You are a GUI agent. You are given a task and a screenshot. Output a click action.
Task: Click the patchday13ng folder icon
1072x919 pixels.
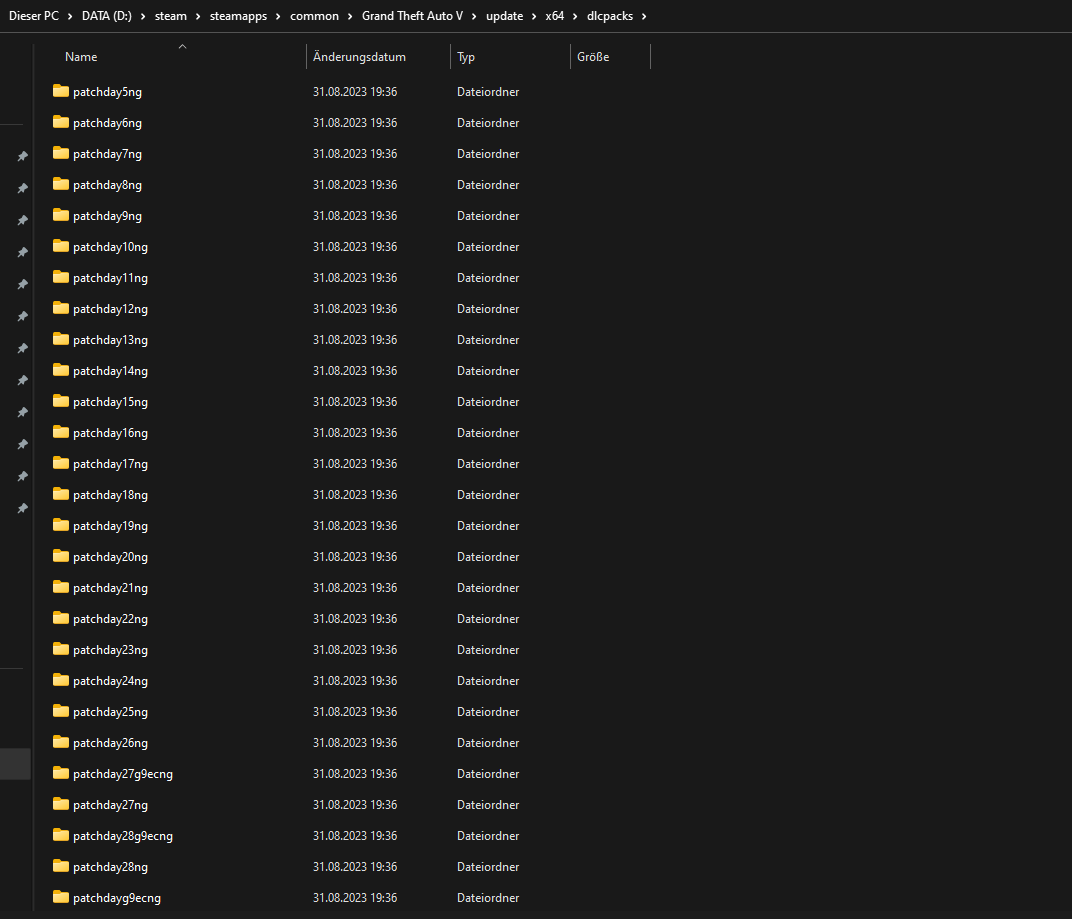coord(61,339)
